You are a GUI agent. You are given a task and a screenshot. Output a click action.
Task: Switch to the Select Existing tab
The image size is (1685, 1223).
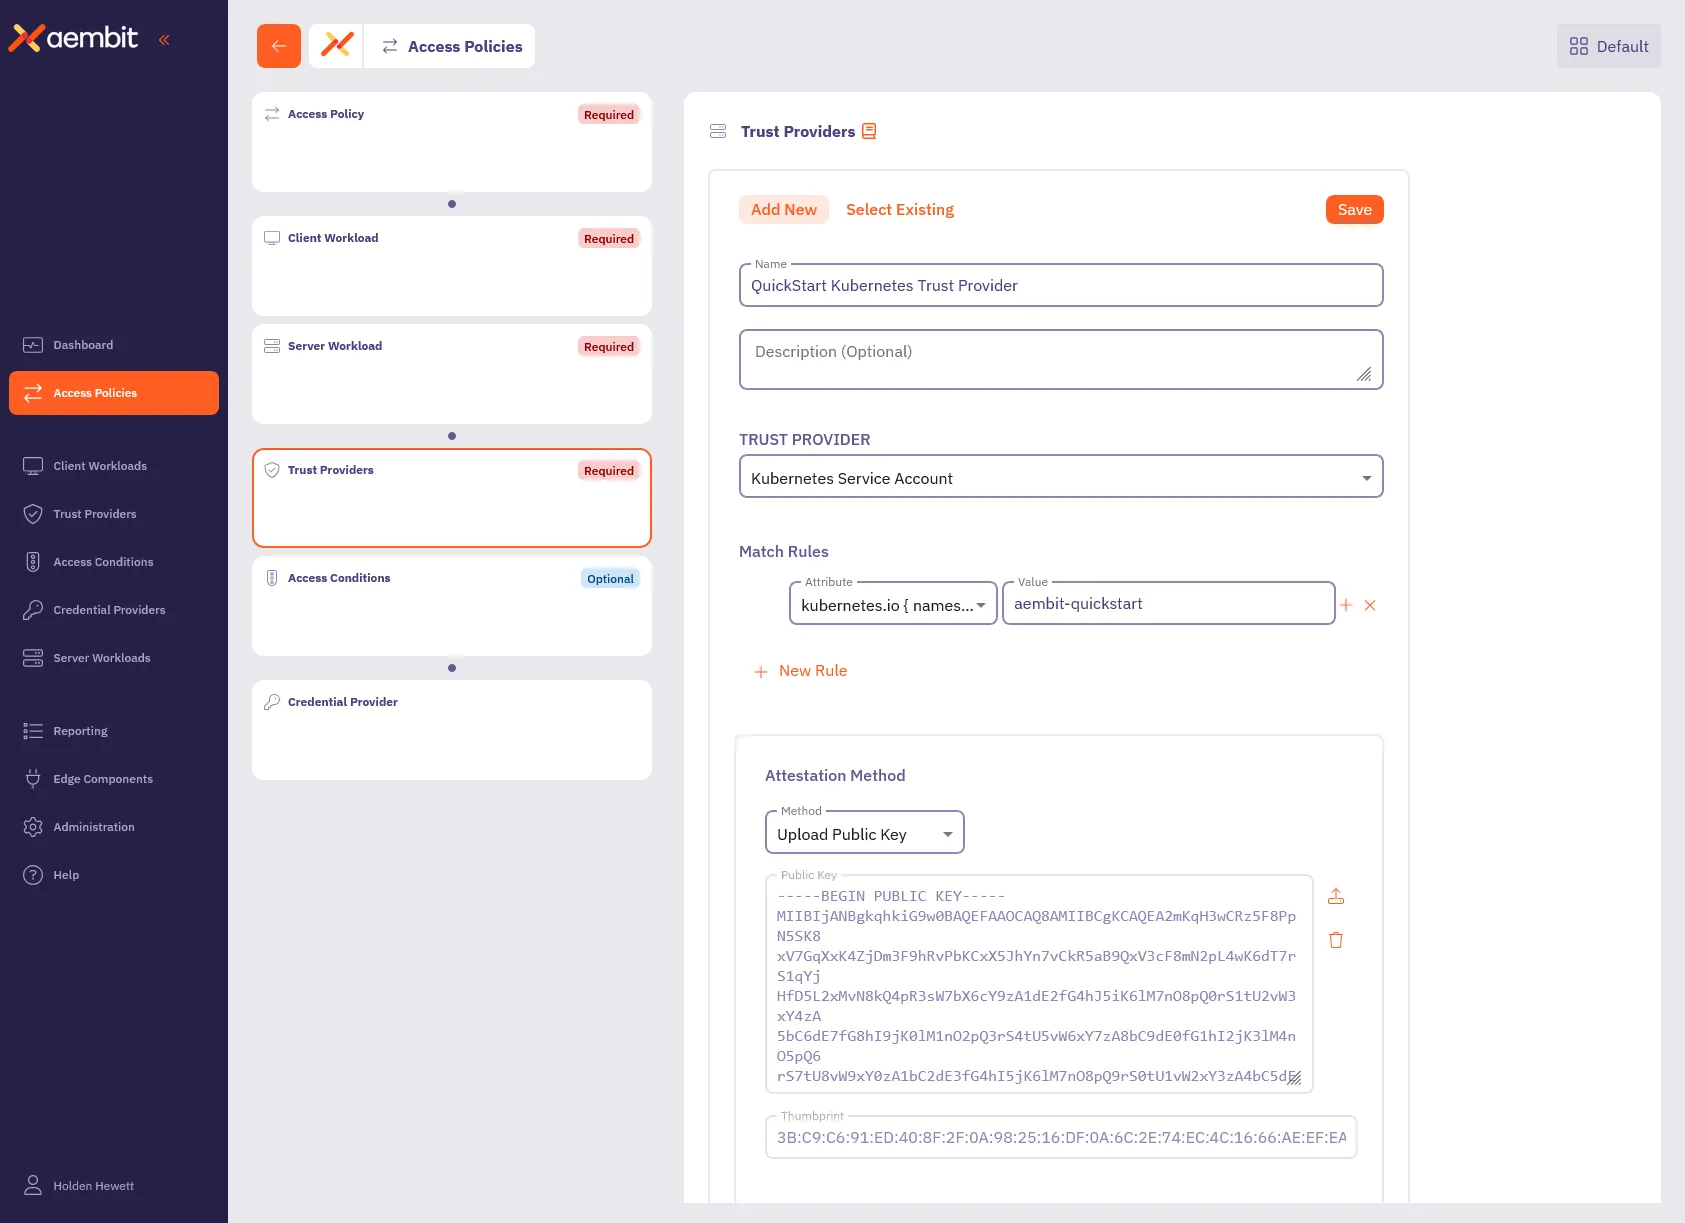click(899, 209)
